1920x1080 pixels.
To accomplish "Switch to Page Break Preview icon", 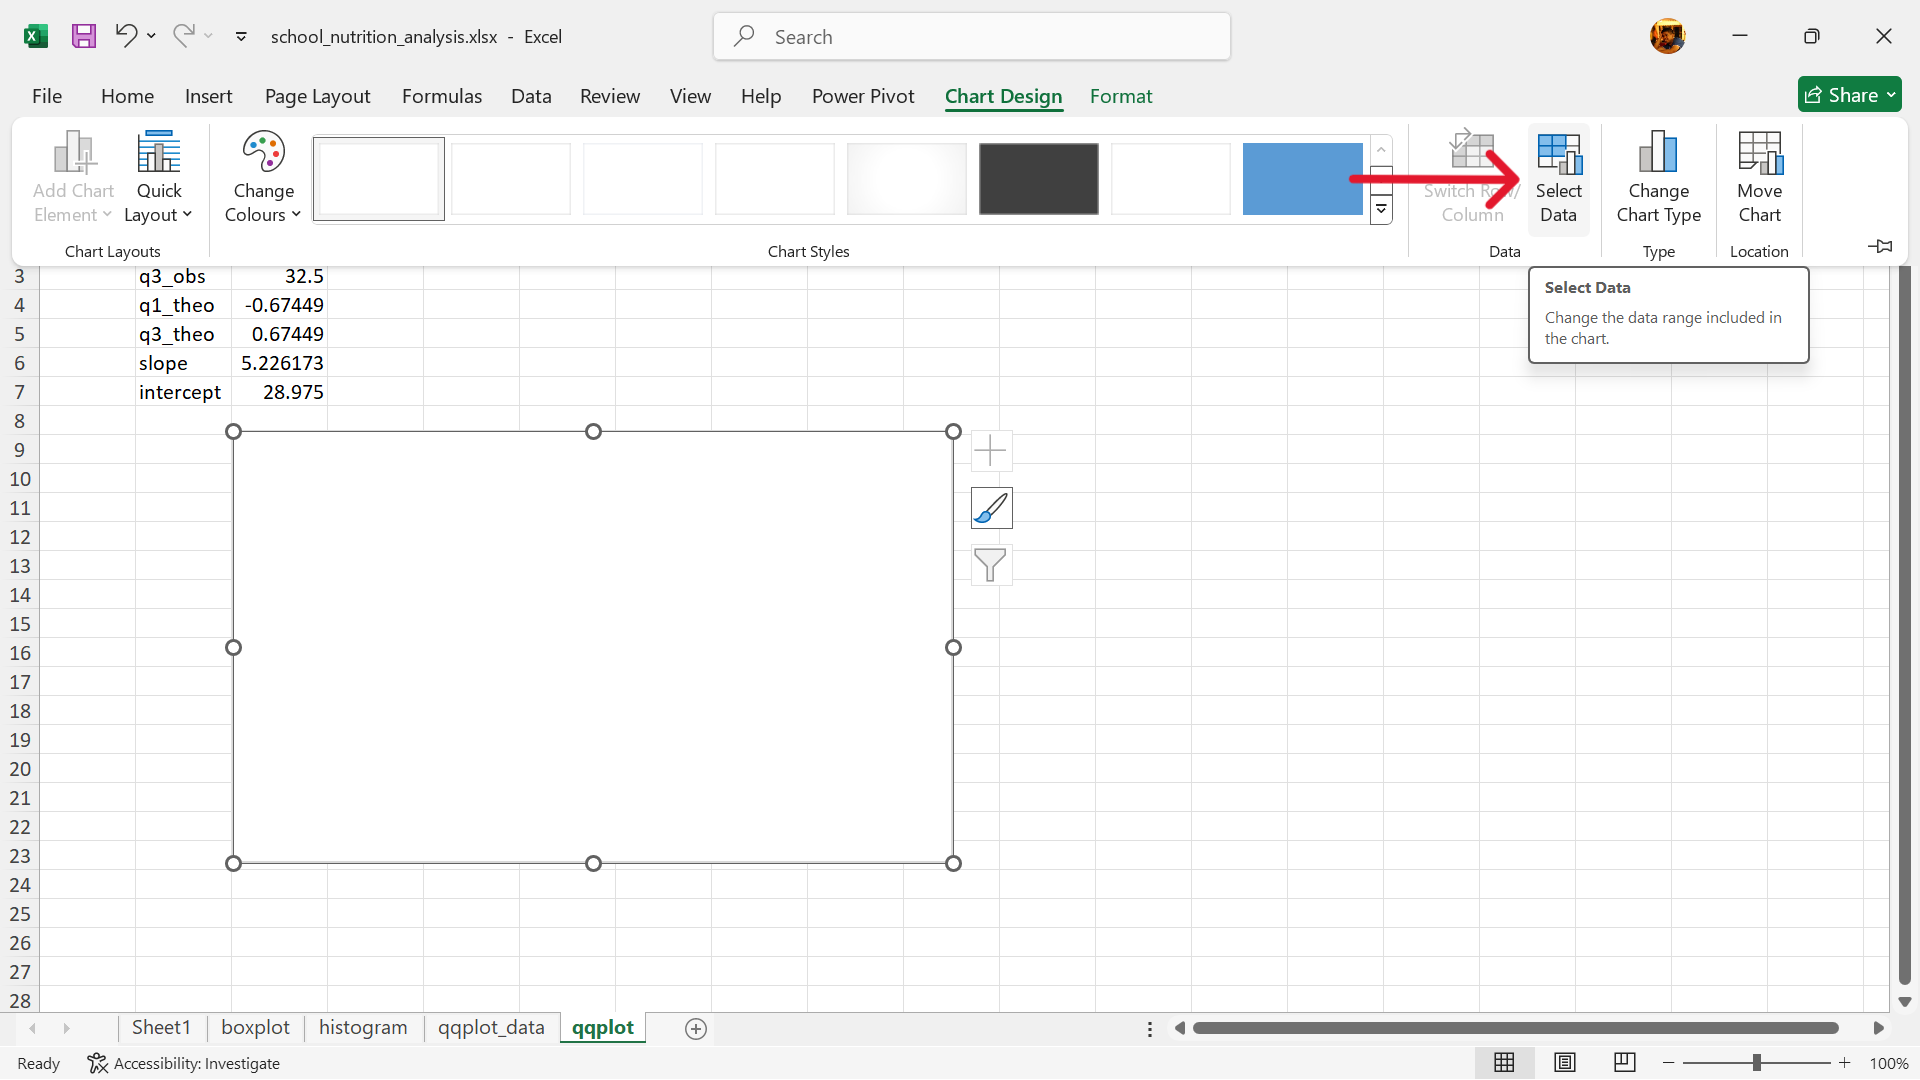I will (1625, 1063).
